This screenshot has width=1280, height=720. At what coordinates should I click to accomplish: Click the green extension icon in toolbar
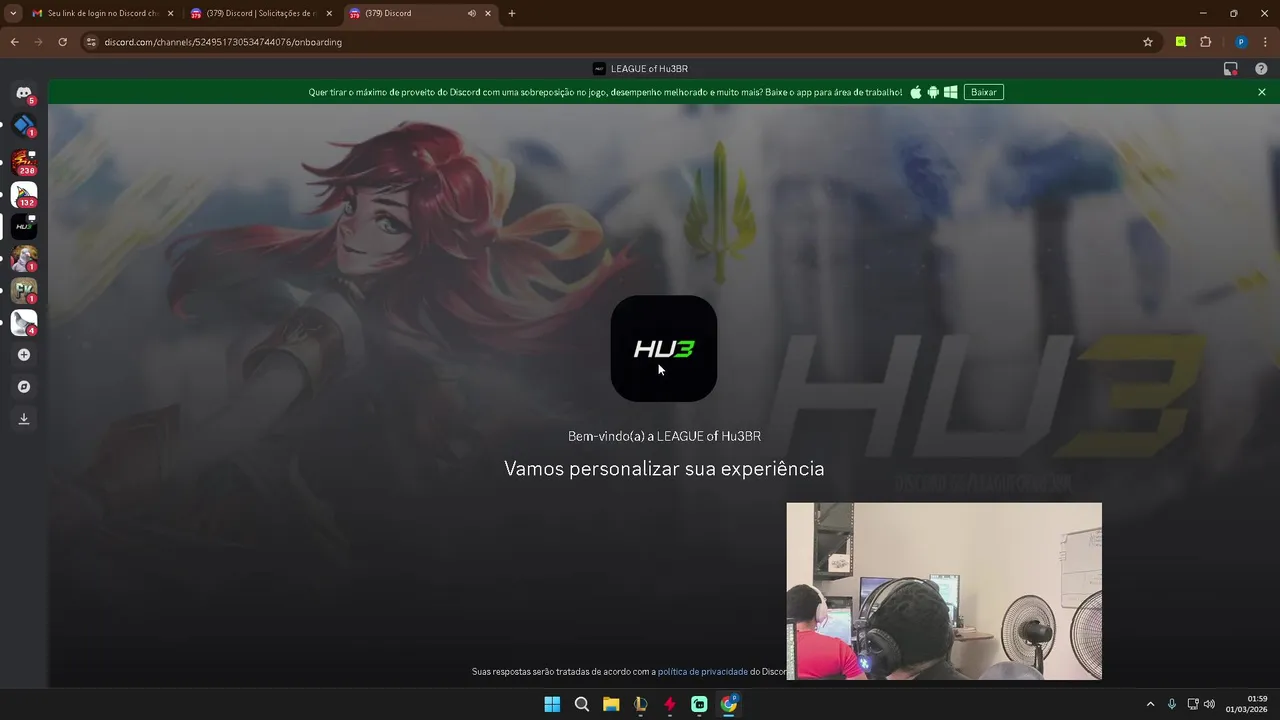(1181, 42)
